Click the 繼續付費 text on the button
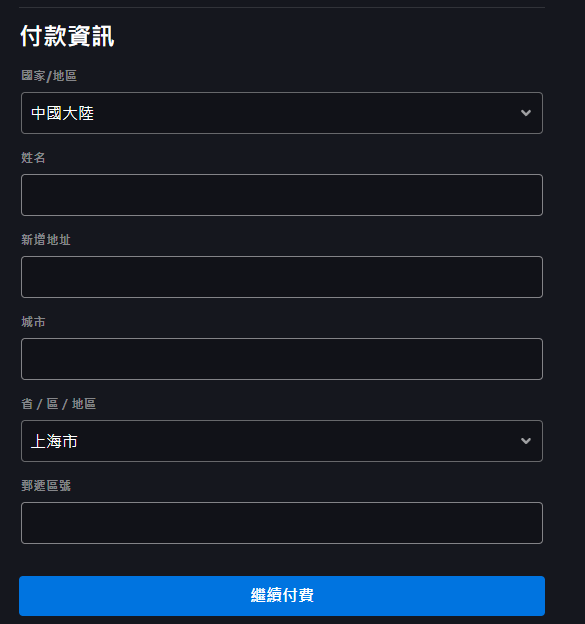Screen dimensions: 585x624 [x=282, y=595]
